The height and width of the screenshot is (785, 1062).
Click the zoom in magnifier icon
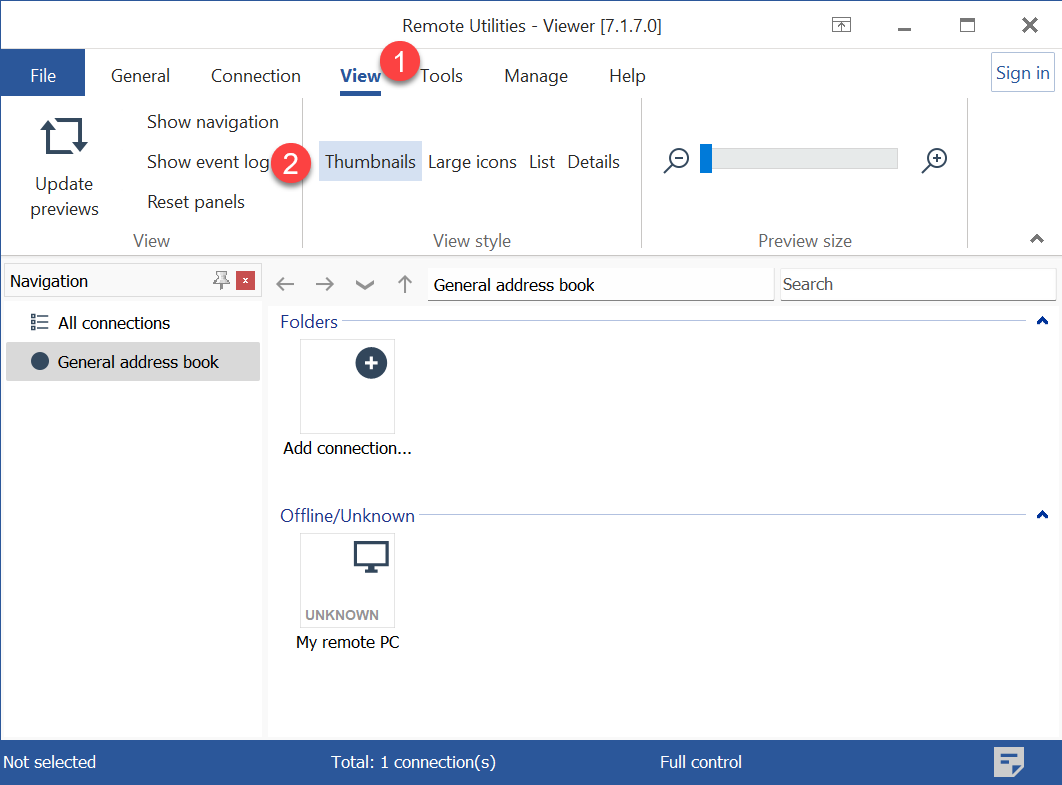[934, 160]
